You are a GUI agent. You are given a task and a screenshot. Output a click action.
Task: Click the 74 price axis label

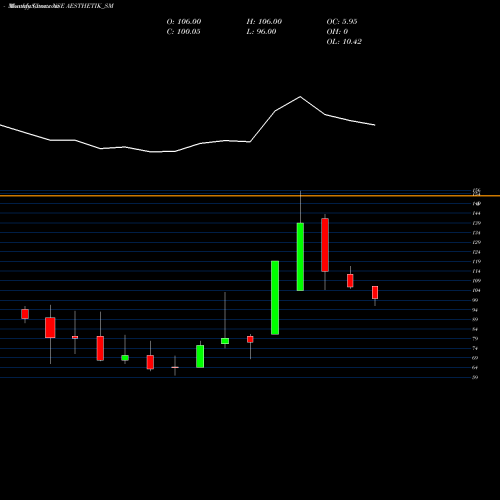tap(475, 348)
